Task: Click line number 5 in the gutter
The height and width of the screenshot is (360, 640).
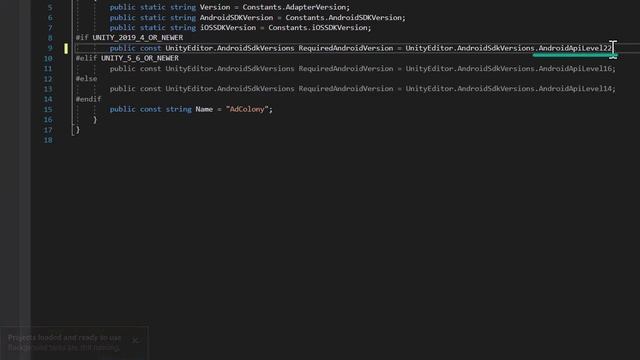Action: point(50,7)
